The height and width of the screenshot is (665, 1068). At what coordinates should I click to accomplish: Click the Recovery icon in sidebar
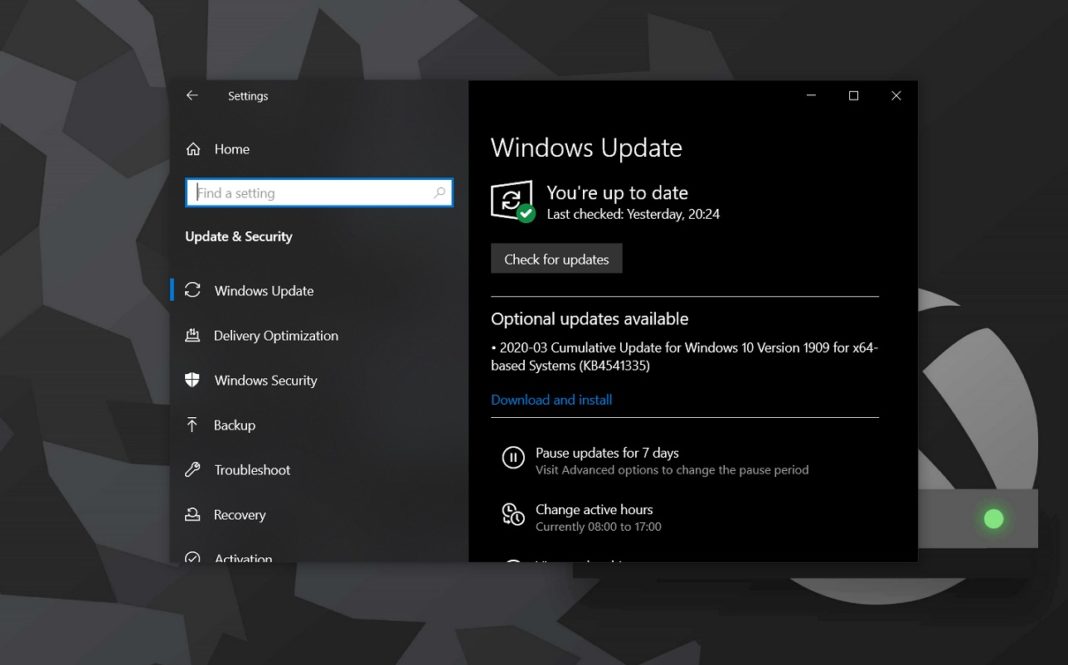point(193,514)
